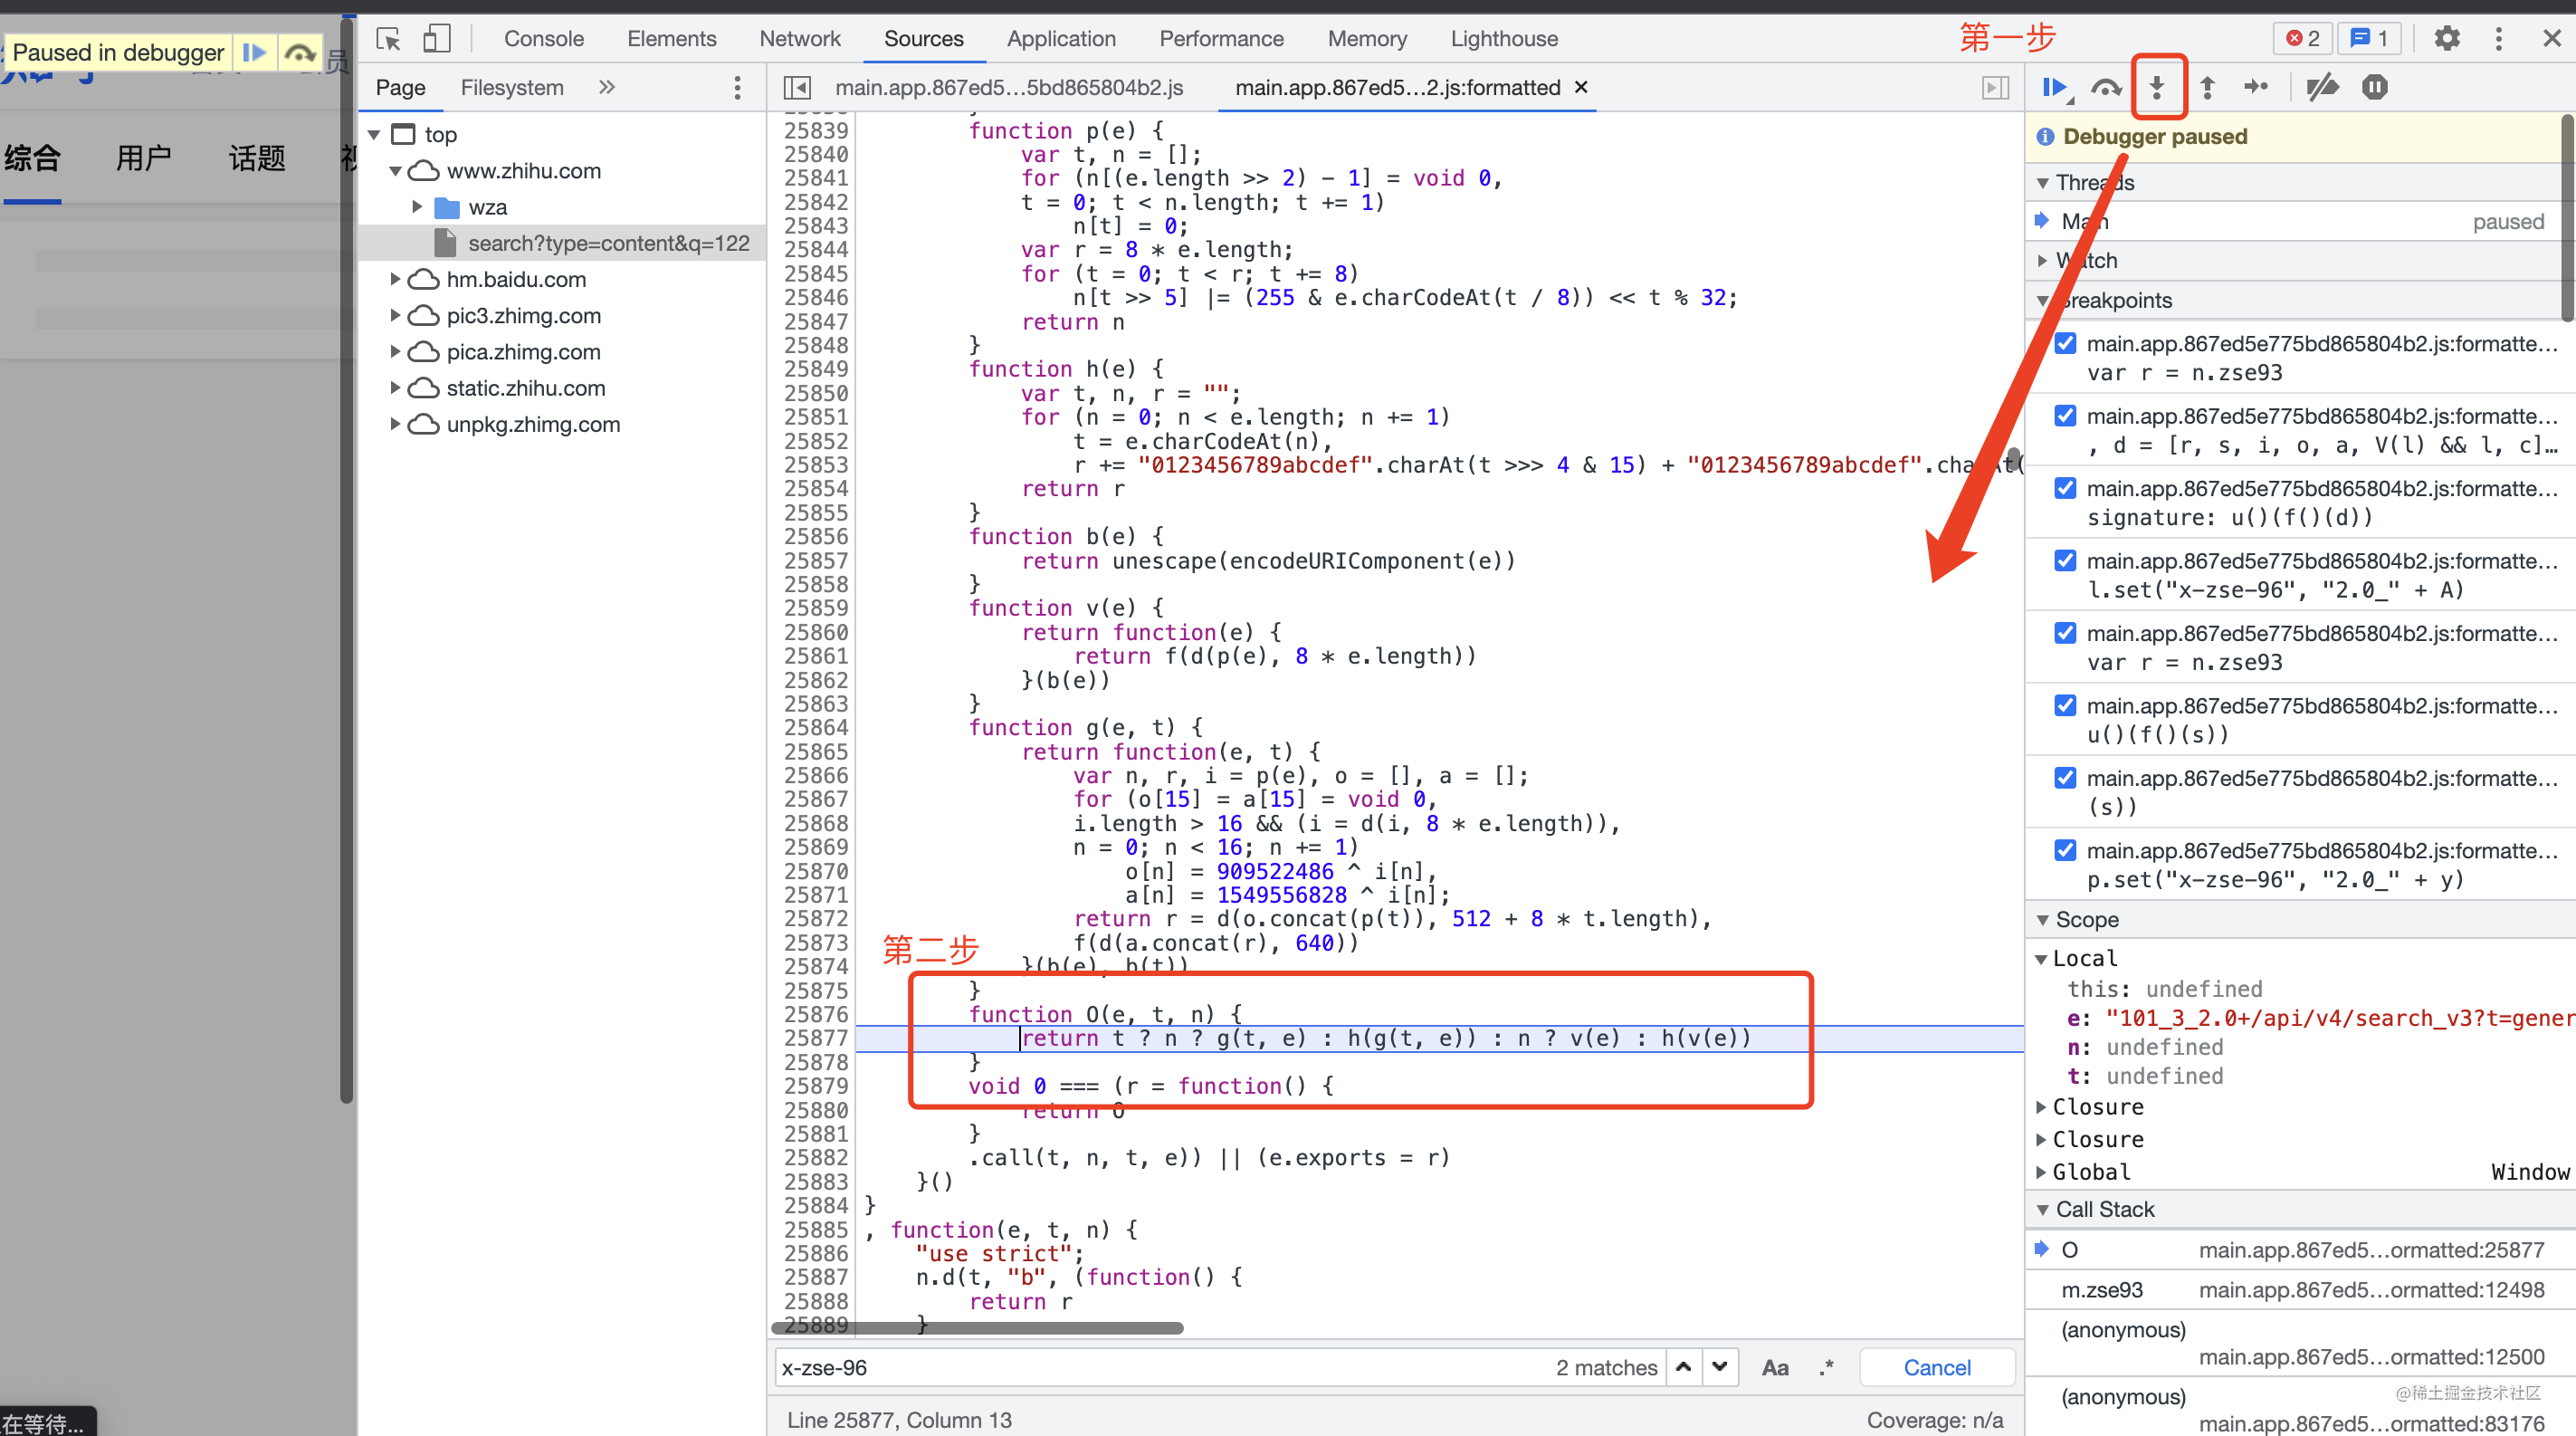Screen dimensions: 2576x1436
Task: Switch to Filesystem navigator tab
Action: pos(512,88)
